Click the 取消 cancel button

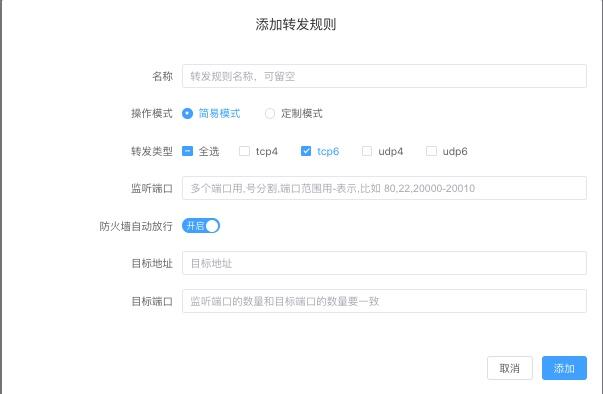(510, 368)
